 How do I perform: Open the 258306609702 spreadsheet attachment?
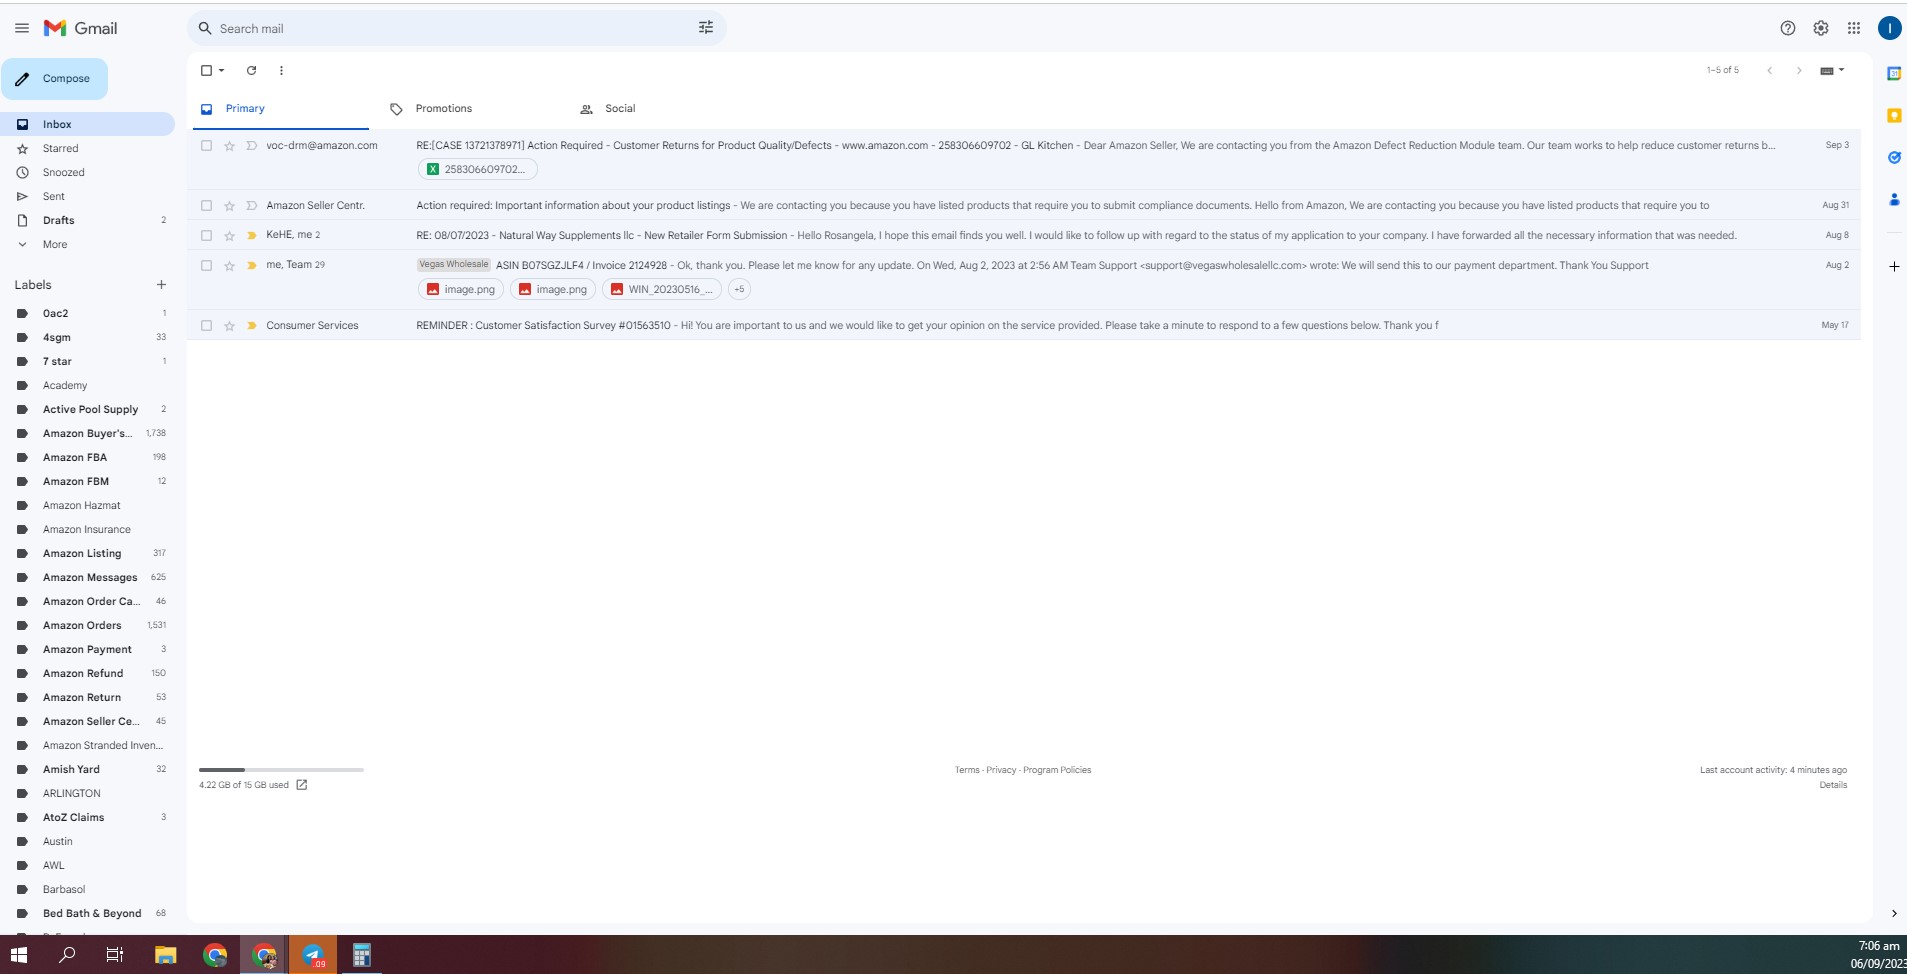pos(477,170)
